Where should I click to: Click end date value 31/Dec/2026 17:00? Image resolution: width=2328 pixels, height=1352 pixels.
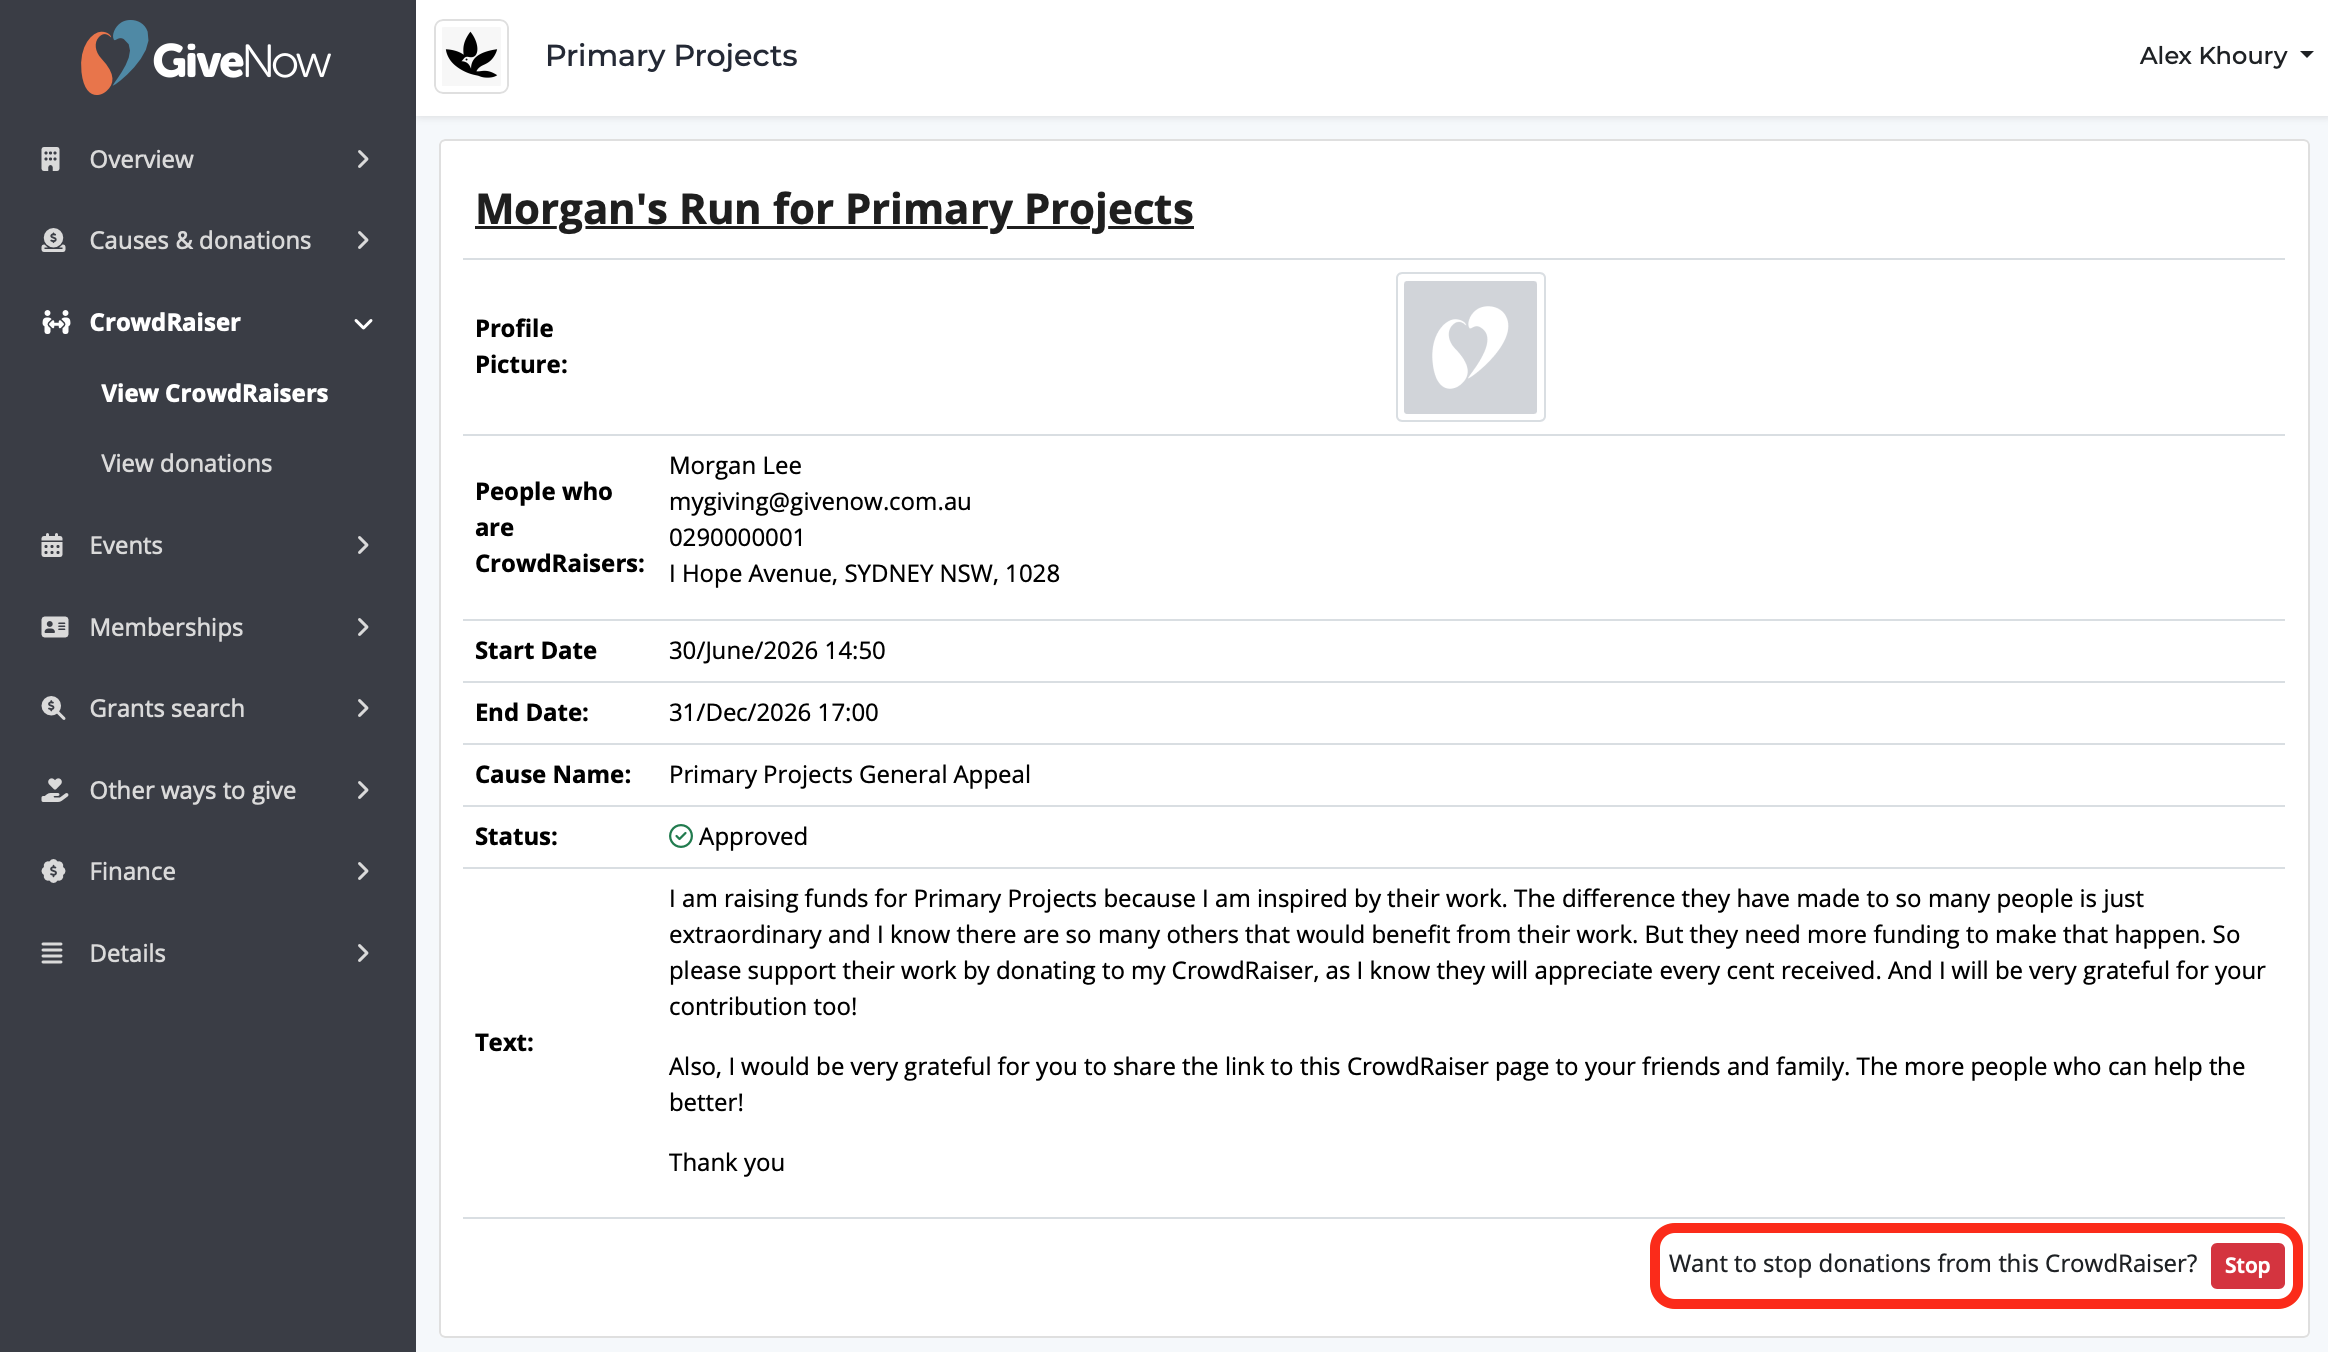(x=773, y=712)
